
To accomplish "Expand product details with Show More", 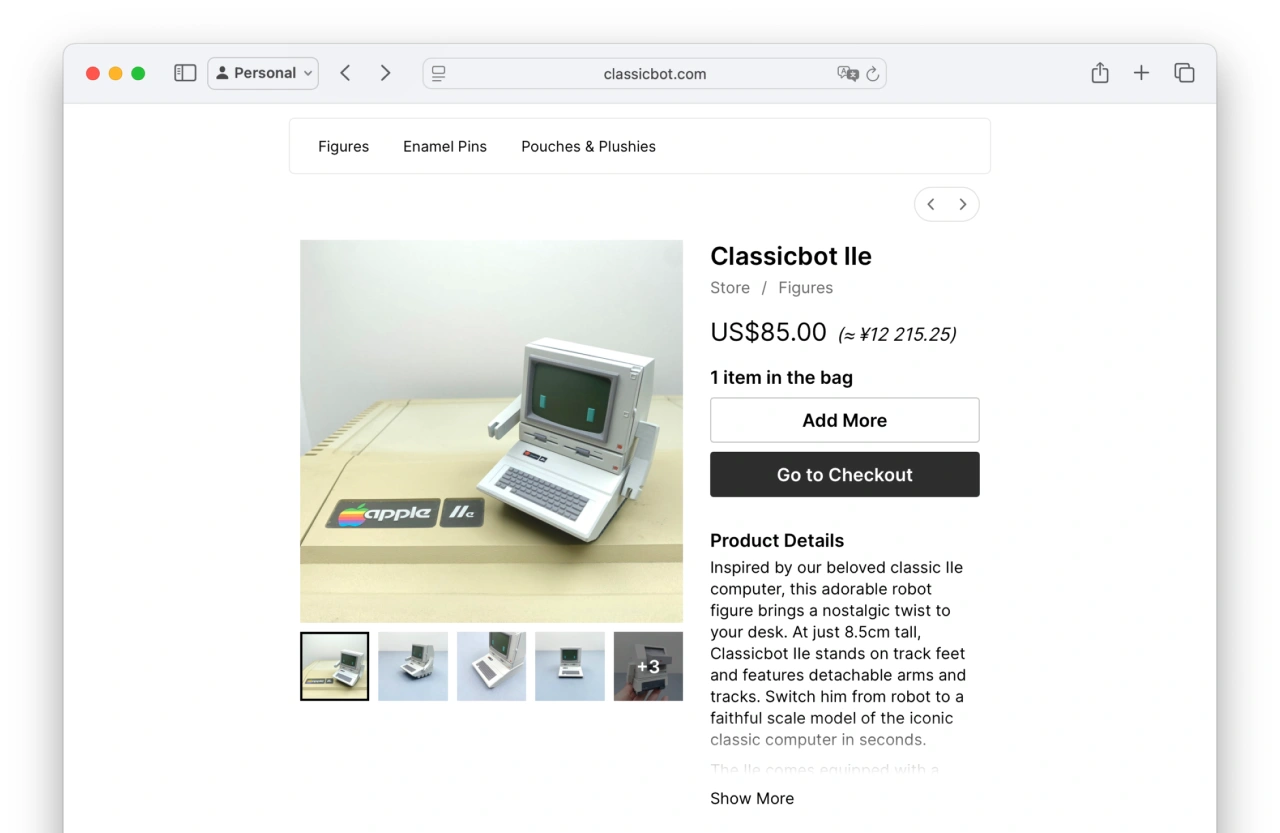I will click(x=752, y=798).
